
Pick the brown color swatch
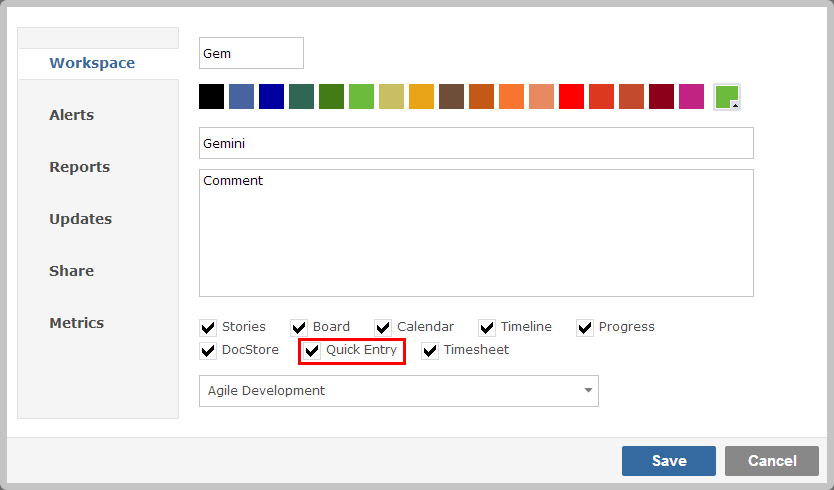point(452,96)
